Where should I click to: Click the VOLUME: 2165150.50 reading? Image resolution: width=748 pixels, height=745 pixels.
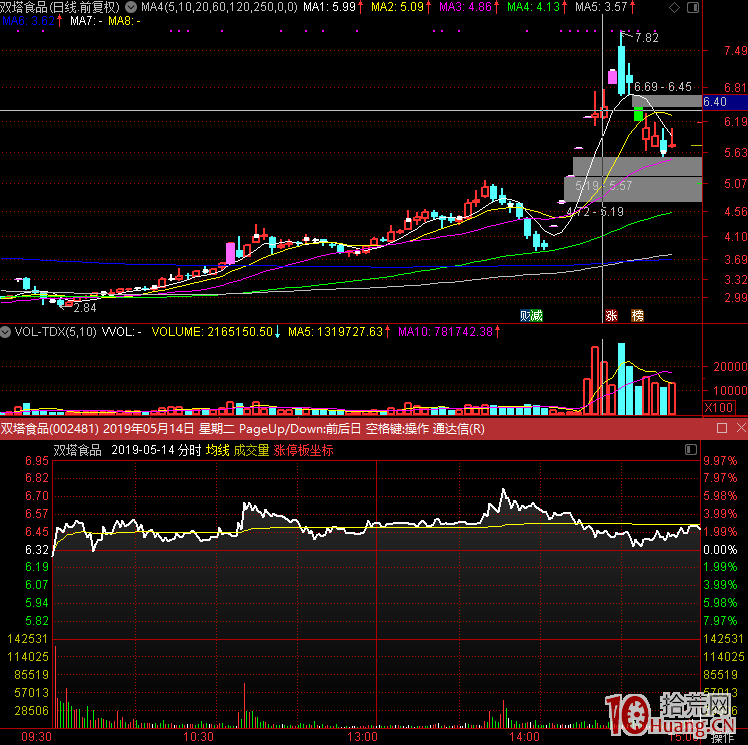(212, 331)
